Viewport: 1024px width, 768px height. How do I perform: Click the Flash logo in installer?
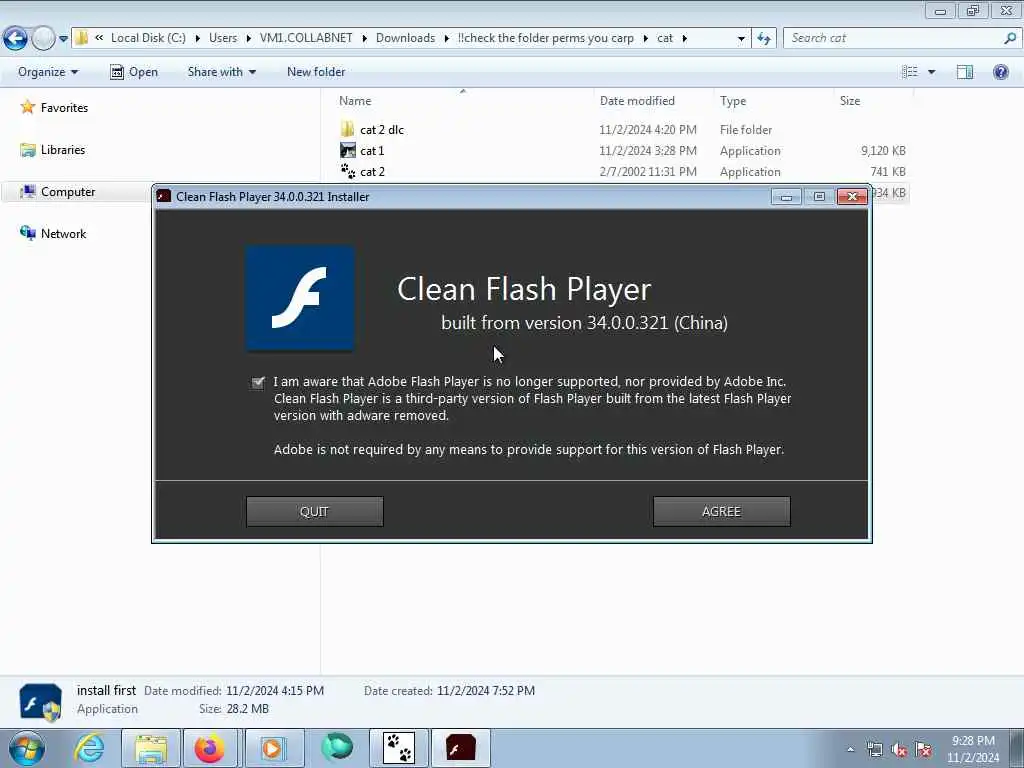click(300, 298)
